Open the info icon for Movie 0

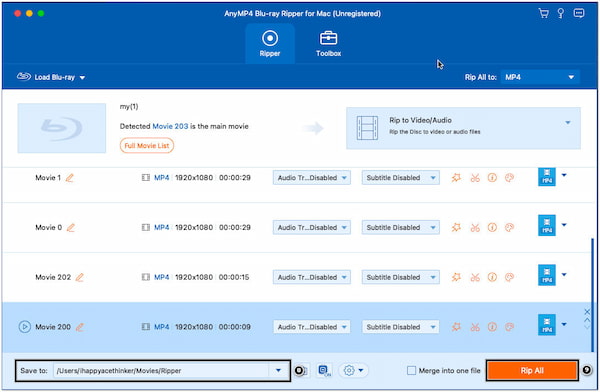(x=492, y=227)
